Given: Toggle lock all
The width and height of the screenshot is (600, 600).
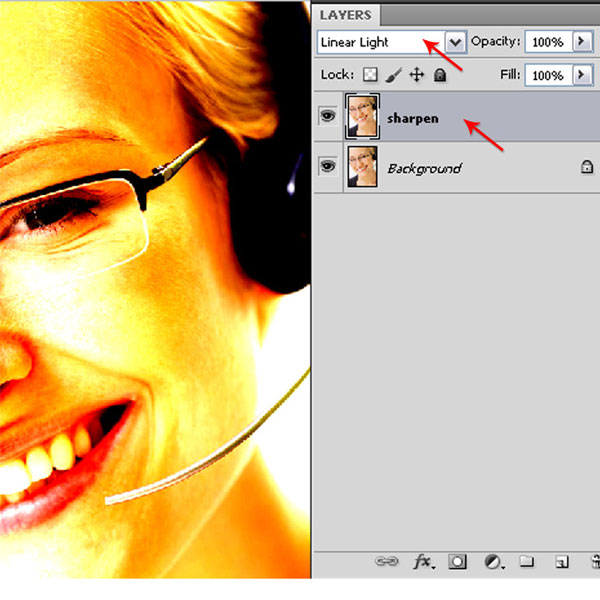Looking at the screenshot, I should tap(440, 75).
